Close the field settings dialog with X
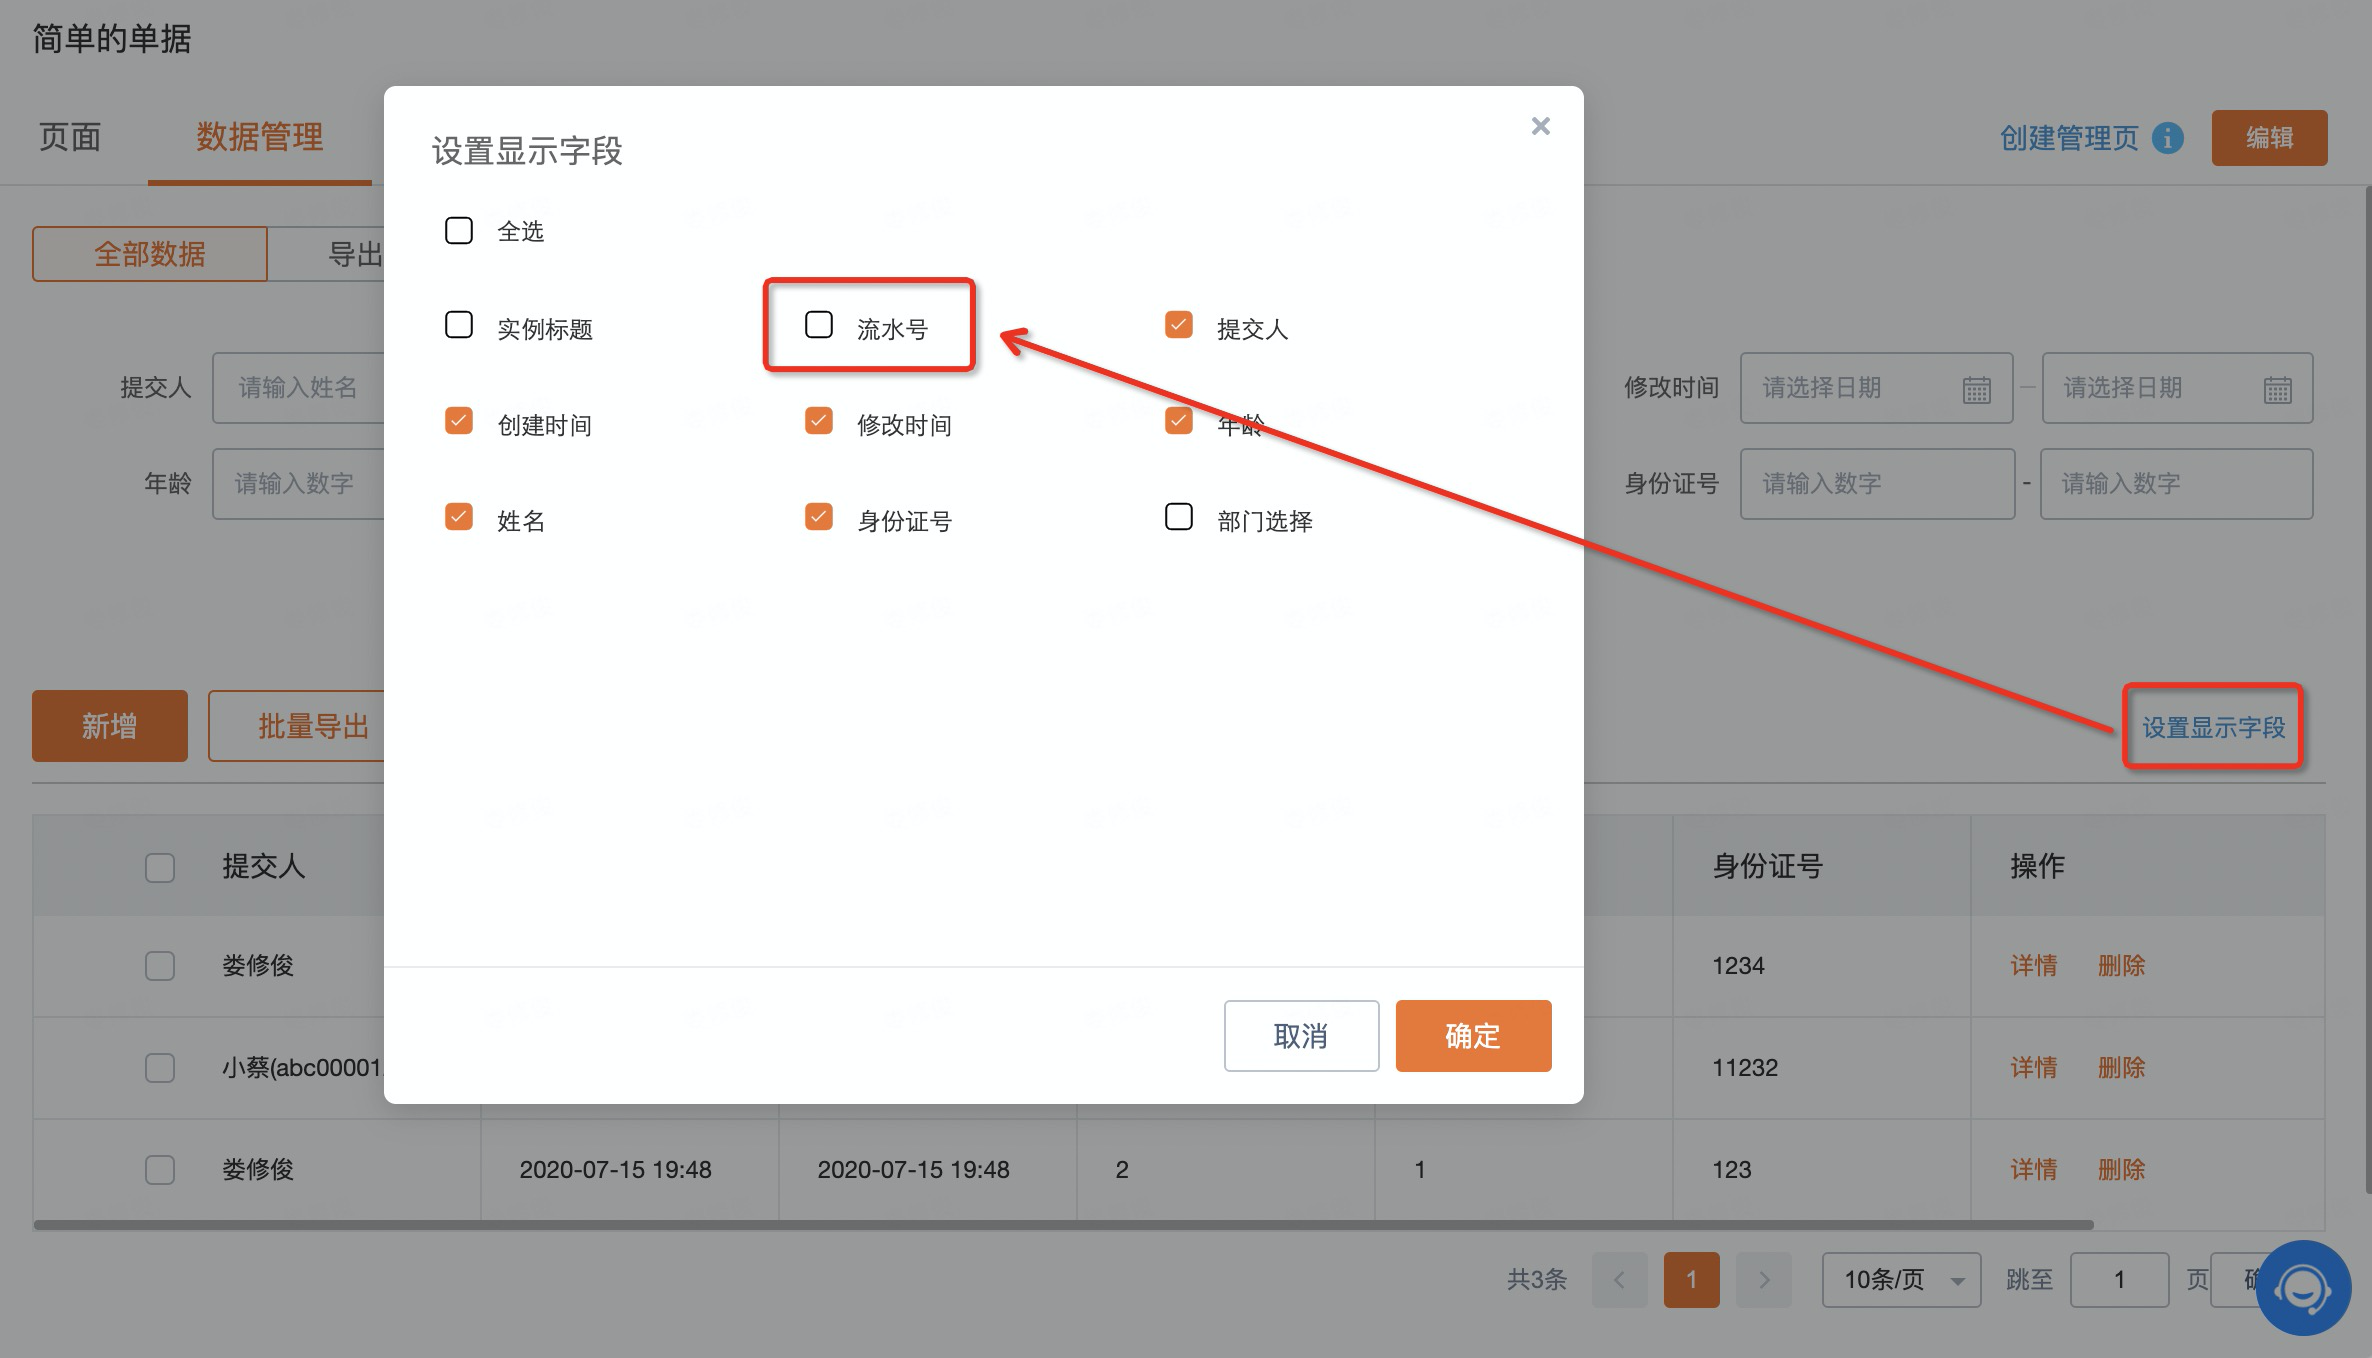The height and width of the screenshot is (1358, 2372). 1540,126
